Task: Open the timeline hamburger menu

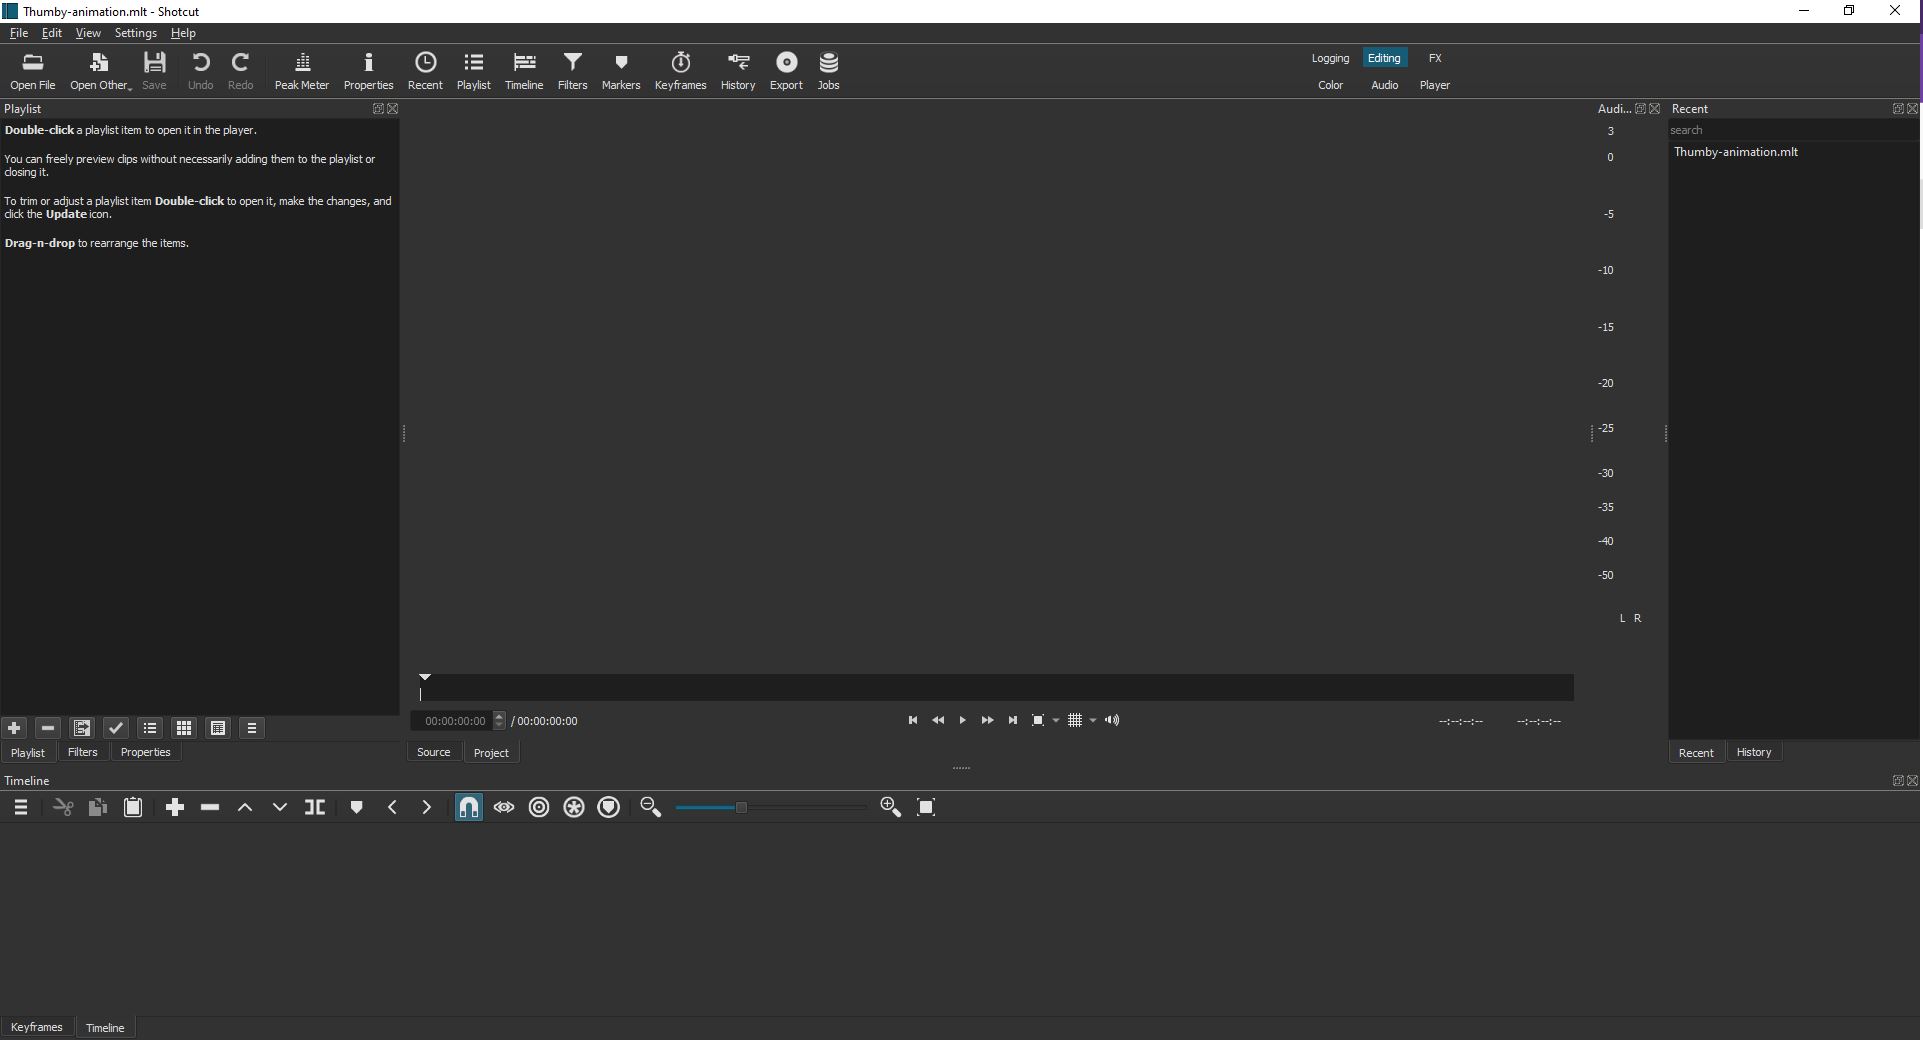Action: [21, 808]
